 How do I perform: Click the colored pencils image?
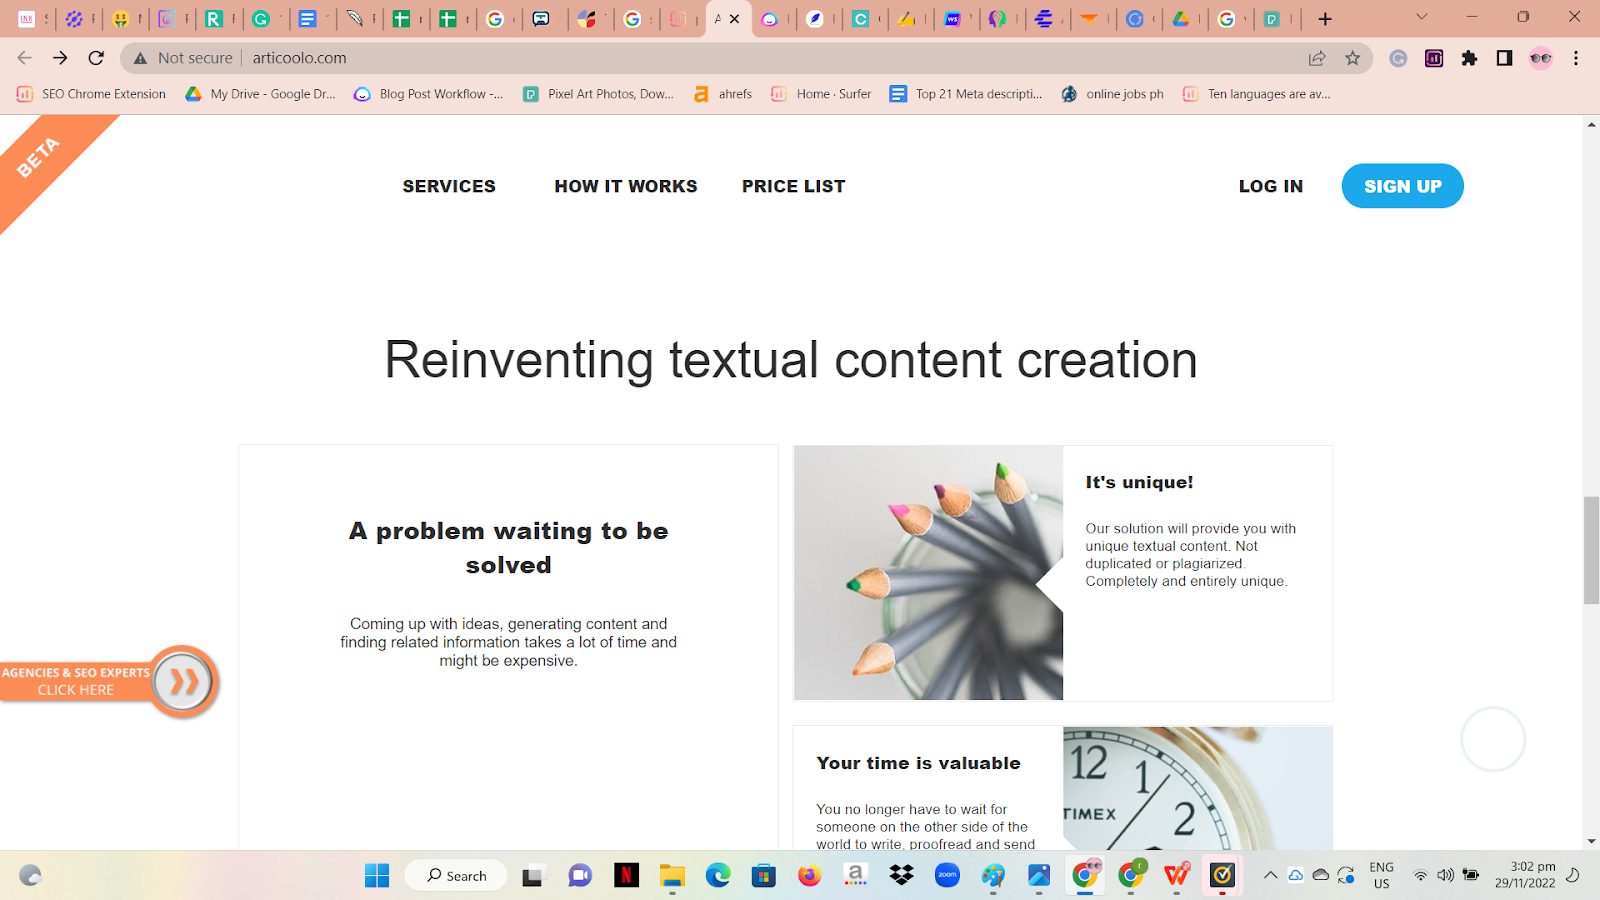tap(928, 573)
